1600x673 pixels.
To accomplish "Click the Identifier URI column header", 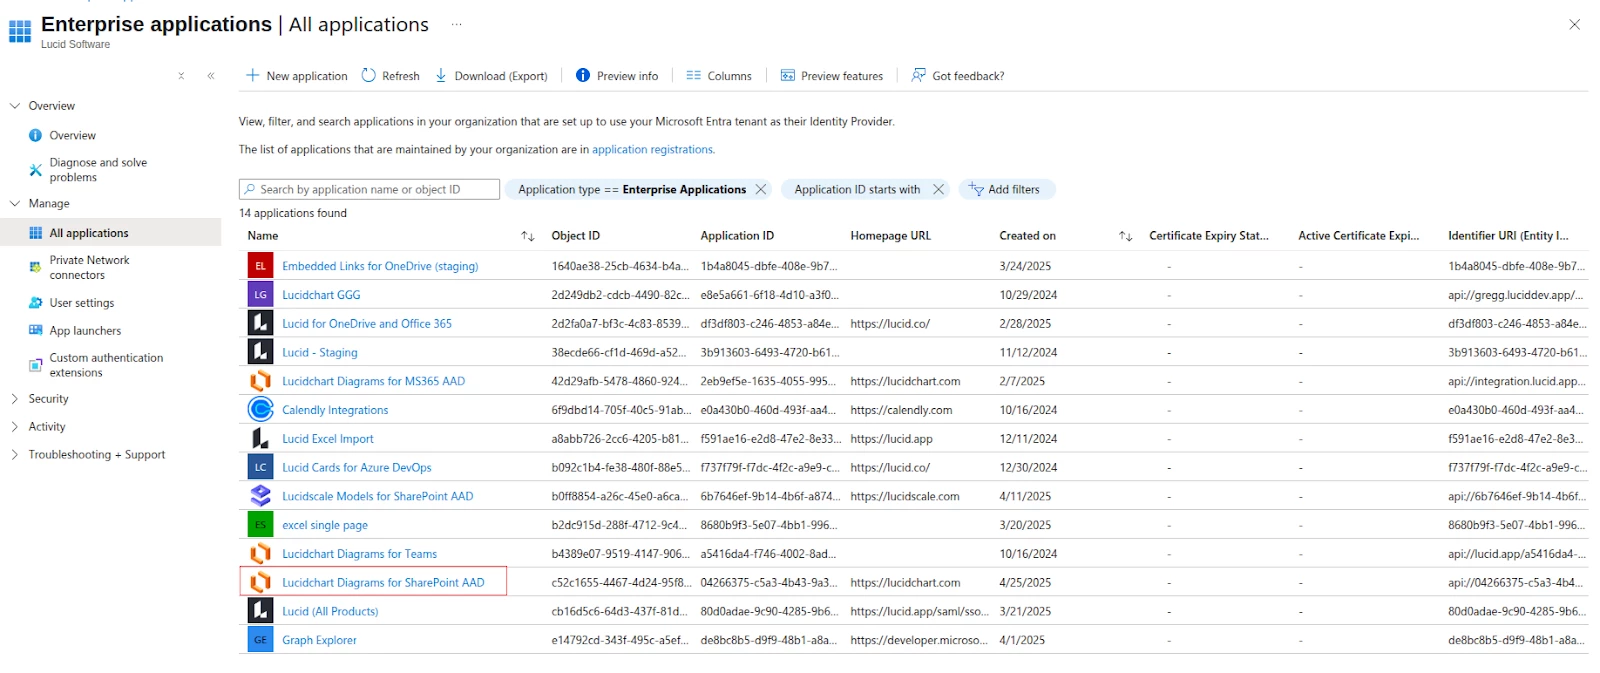I will (1508, 236).
